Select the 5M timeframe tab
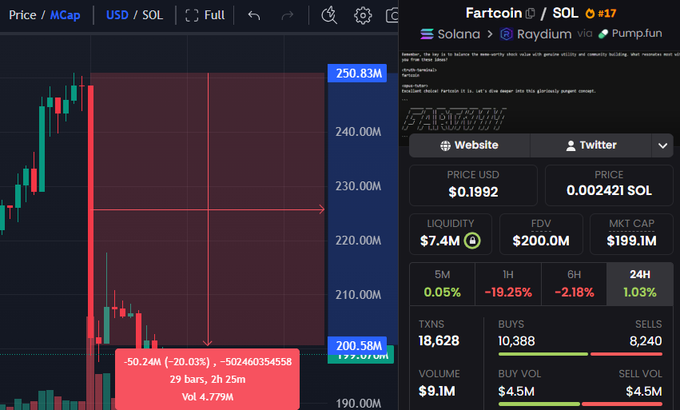680x410 pixels. (441, 273)
